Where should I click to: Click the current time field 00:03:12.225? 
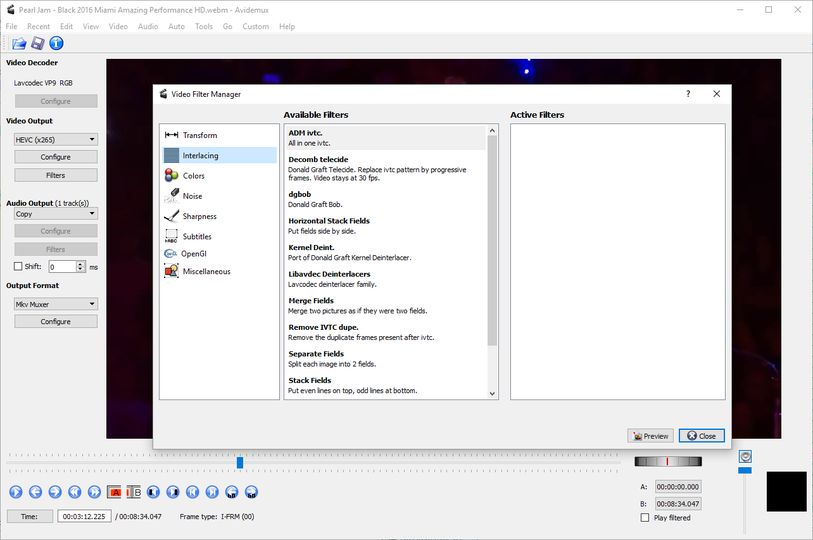[84, 517]
